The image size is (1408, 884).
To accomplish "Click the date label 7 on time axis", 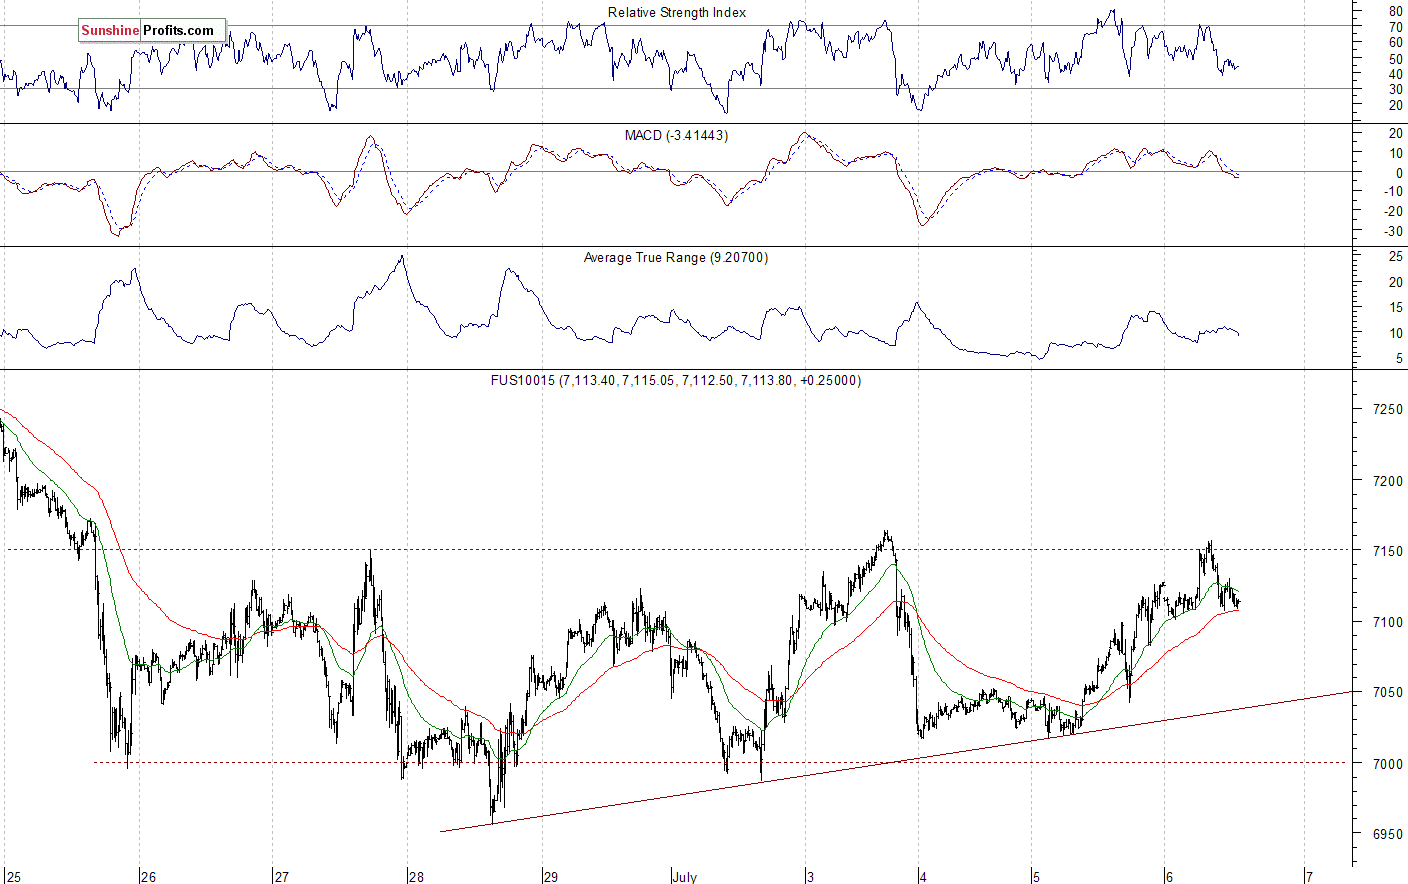I will (1309, 877).
